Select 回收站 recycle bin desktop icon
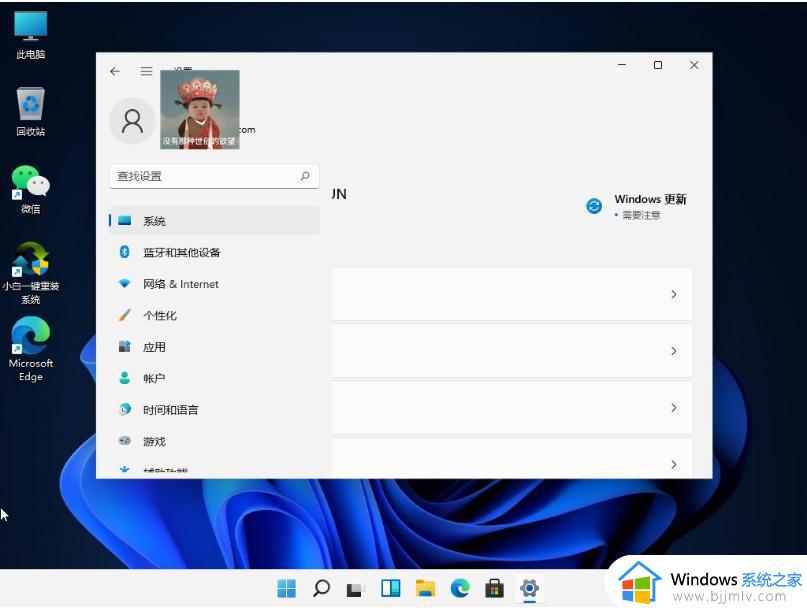Image resolution: width=807 pixels, height=610 pixels. pyautogui.click(x=30, y=112)
